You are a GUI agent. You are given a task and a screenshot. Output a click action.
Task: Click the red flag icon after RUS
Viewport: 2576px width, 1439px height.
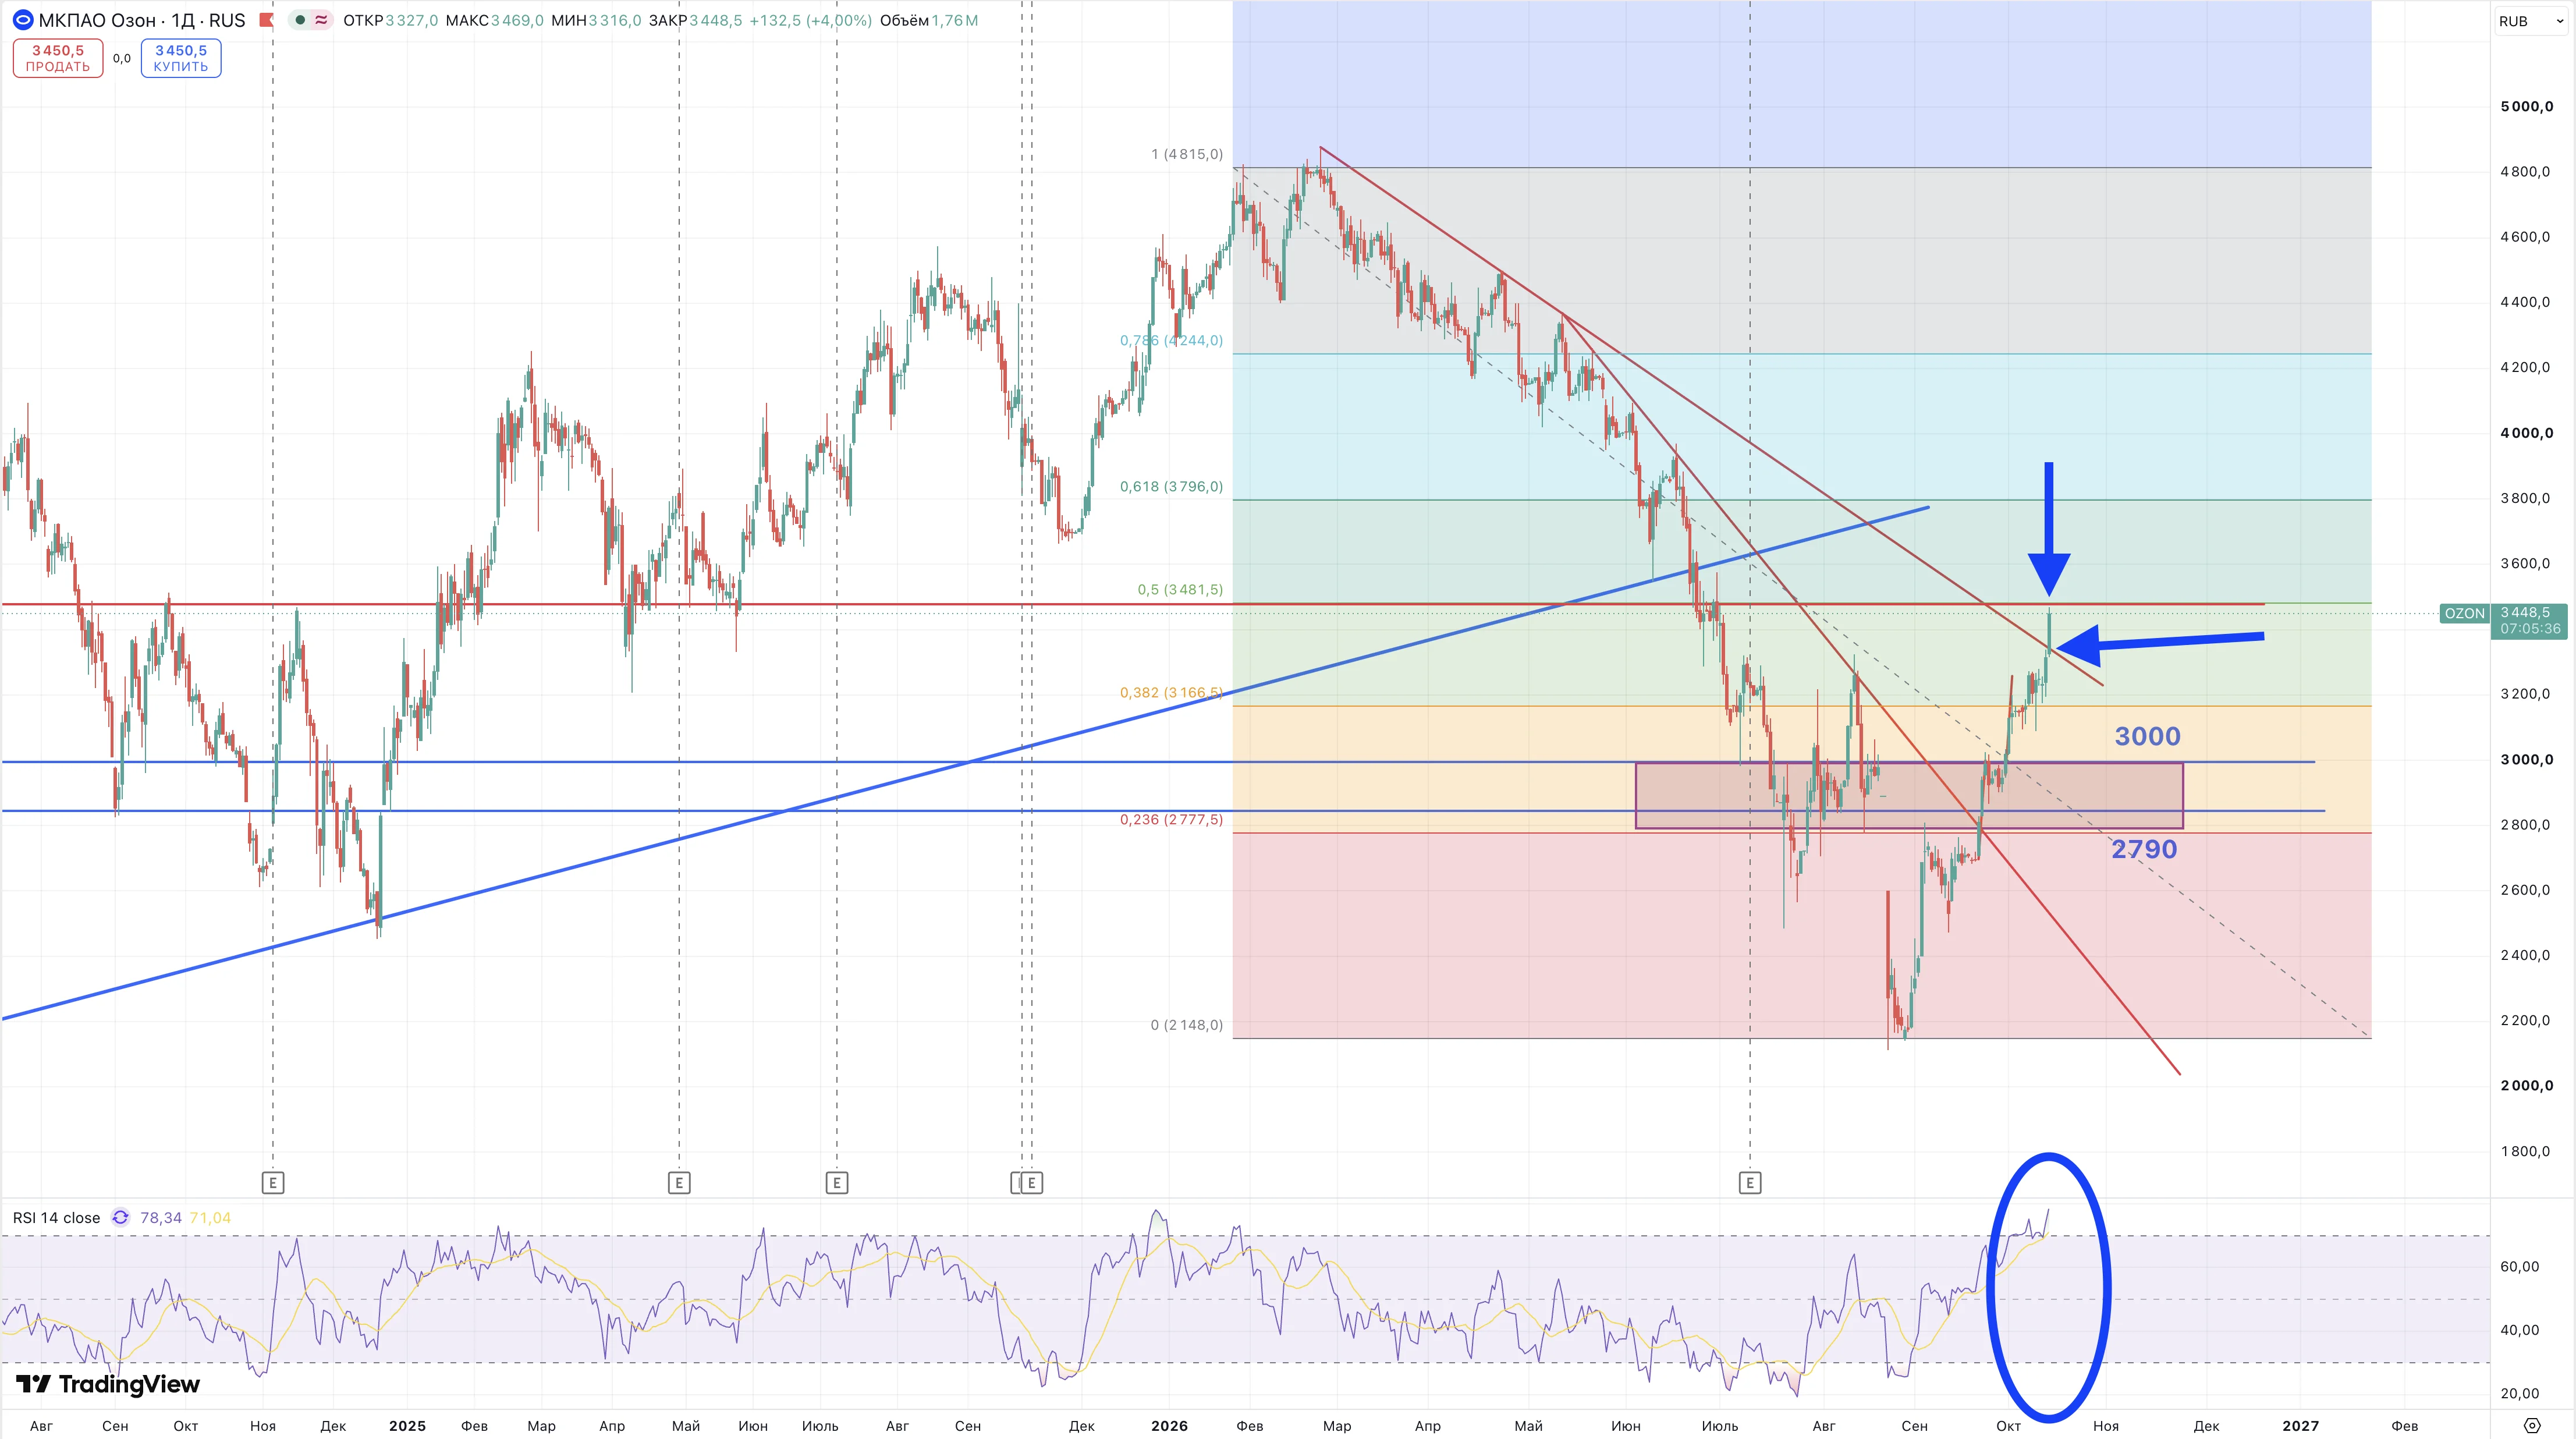266,20
